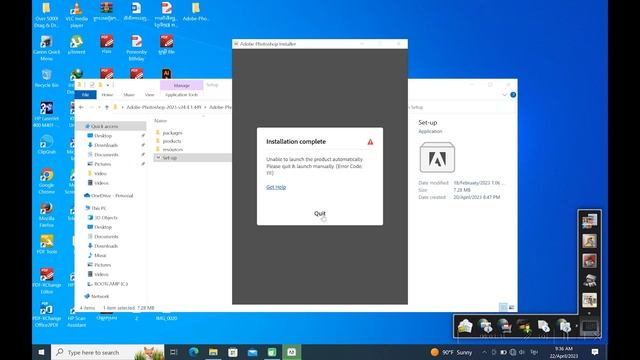
Task: Launch Google Chrome from the desktop
Action: click(47, 181)
